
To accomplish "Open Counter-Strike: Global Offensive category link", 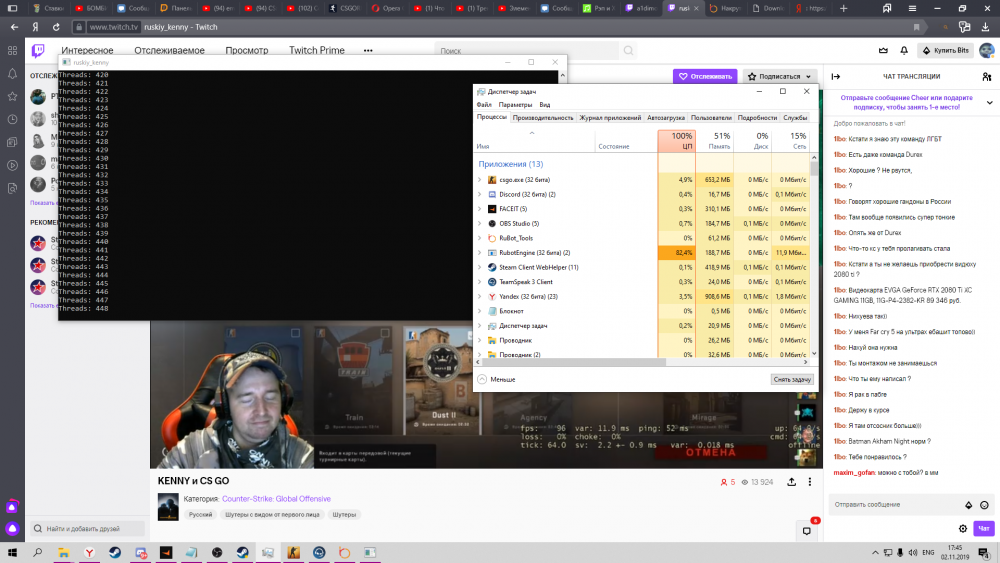I will pyautogui.click(x=276, y=499).
